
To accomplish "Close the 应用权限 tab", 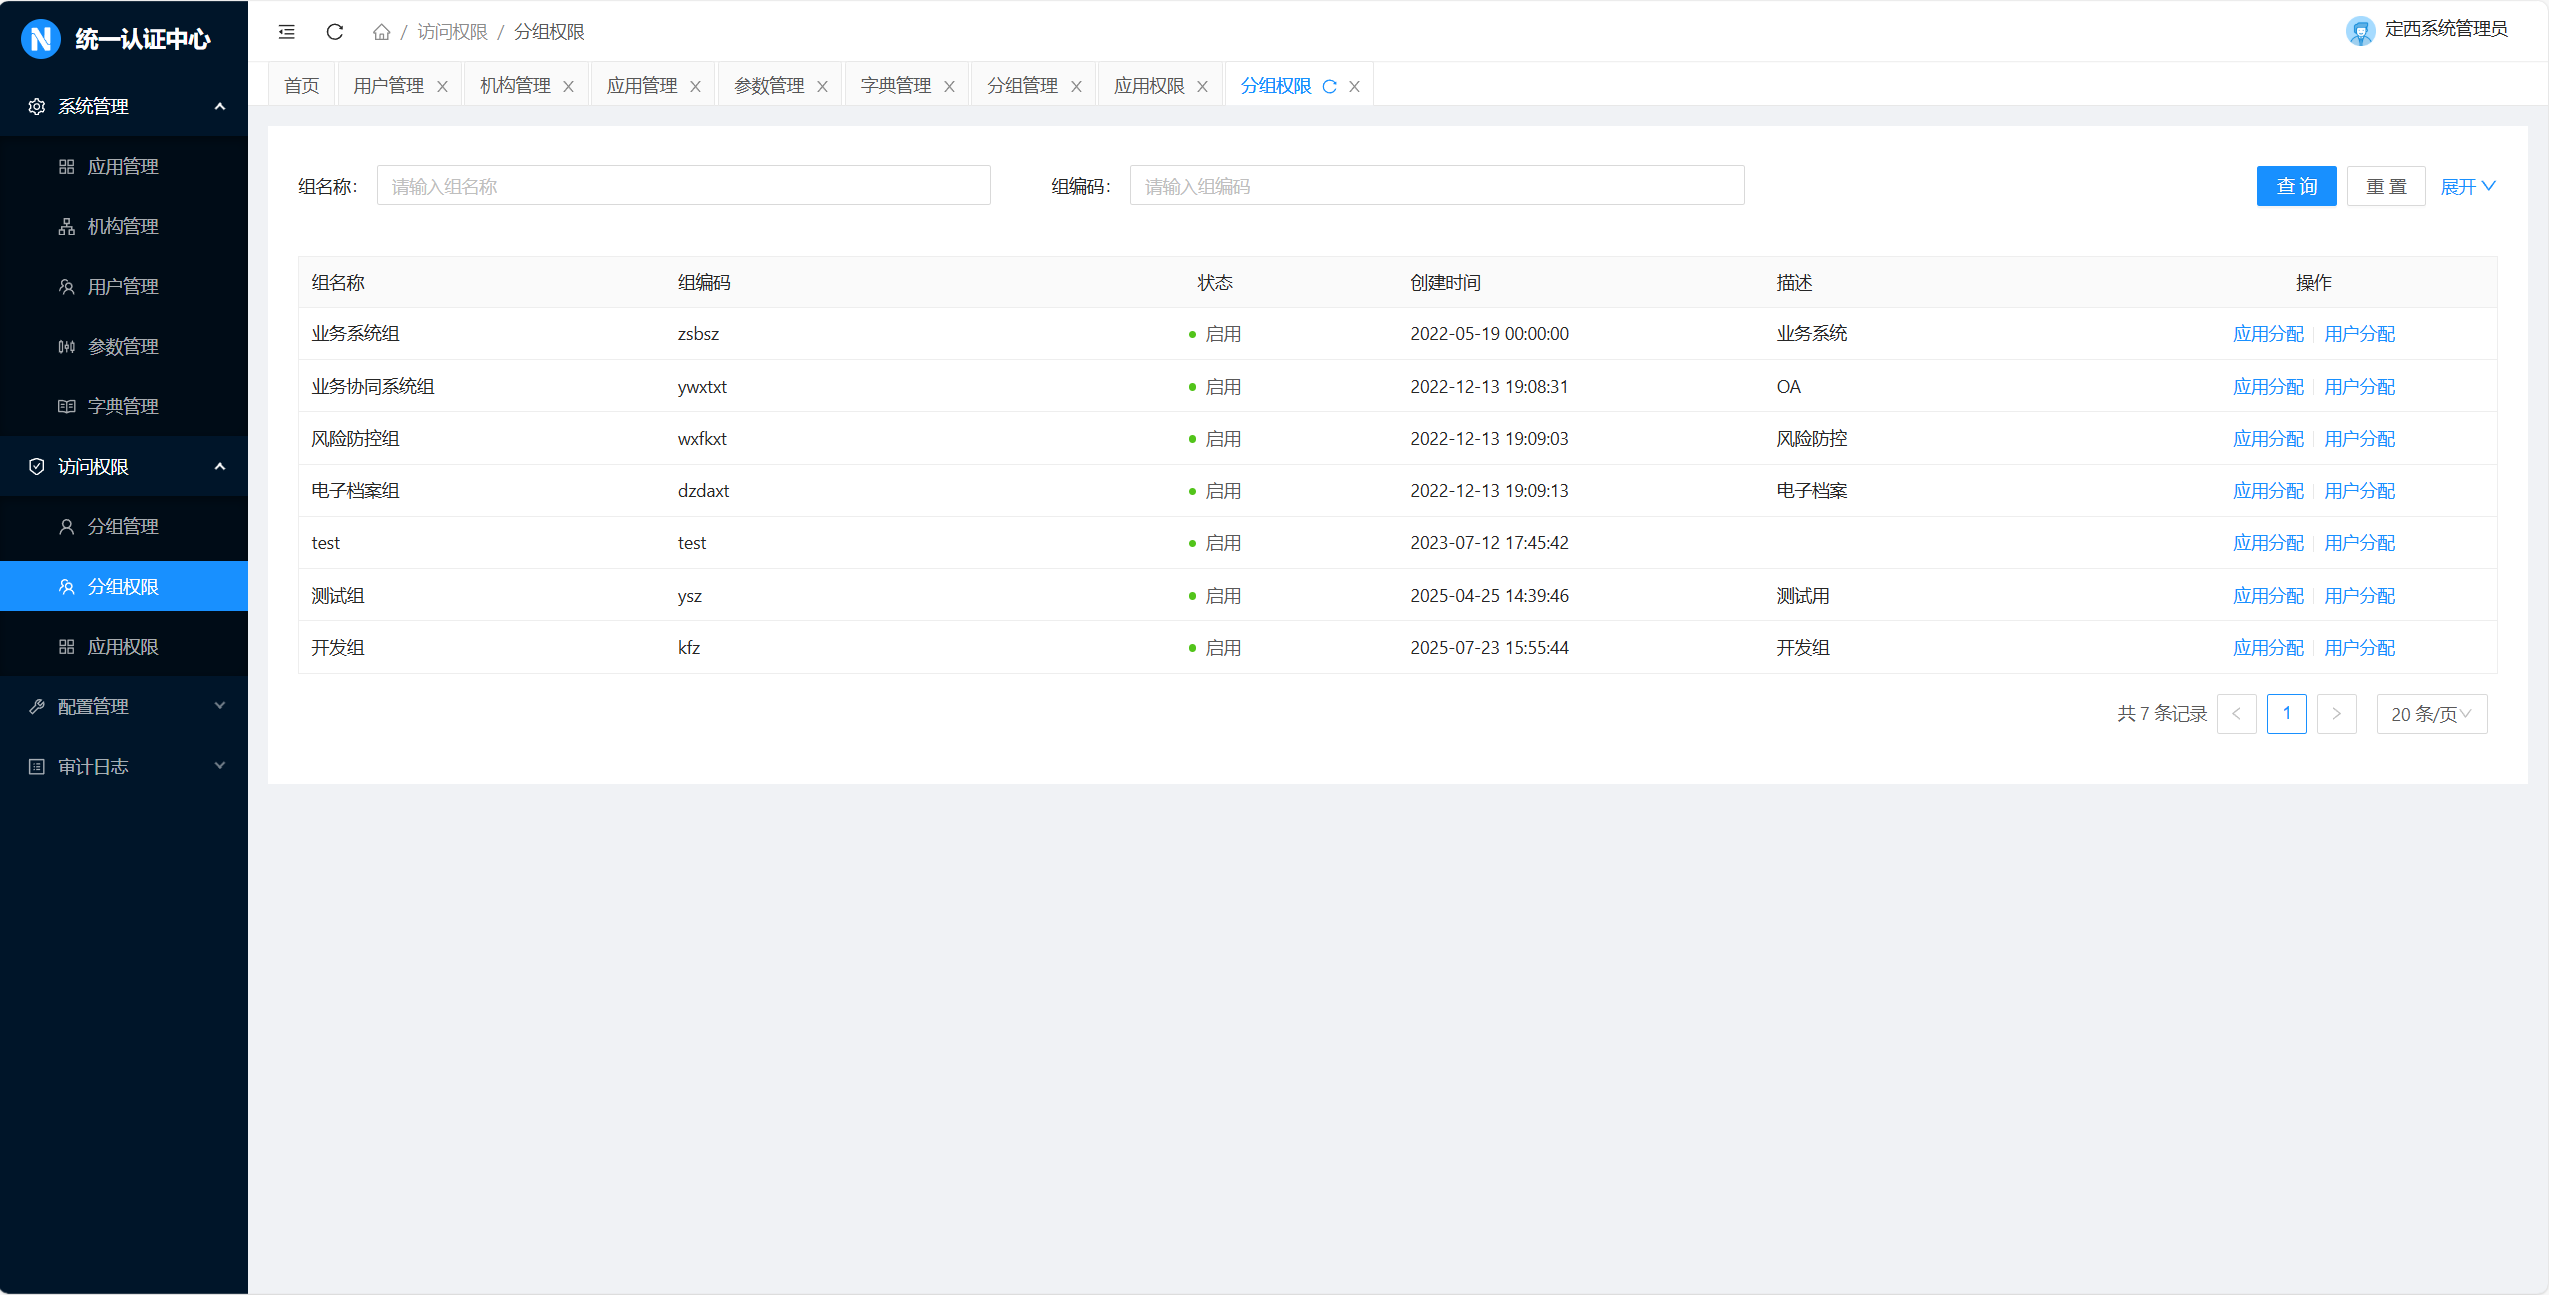I will (1203, 87).
